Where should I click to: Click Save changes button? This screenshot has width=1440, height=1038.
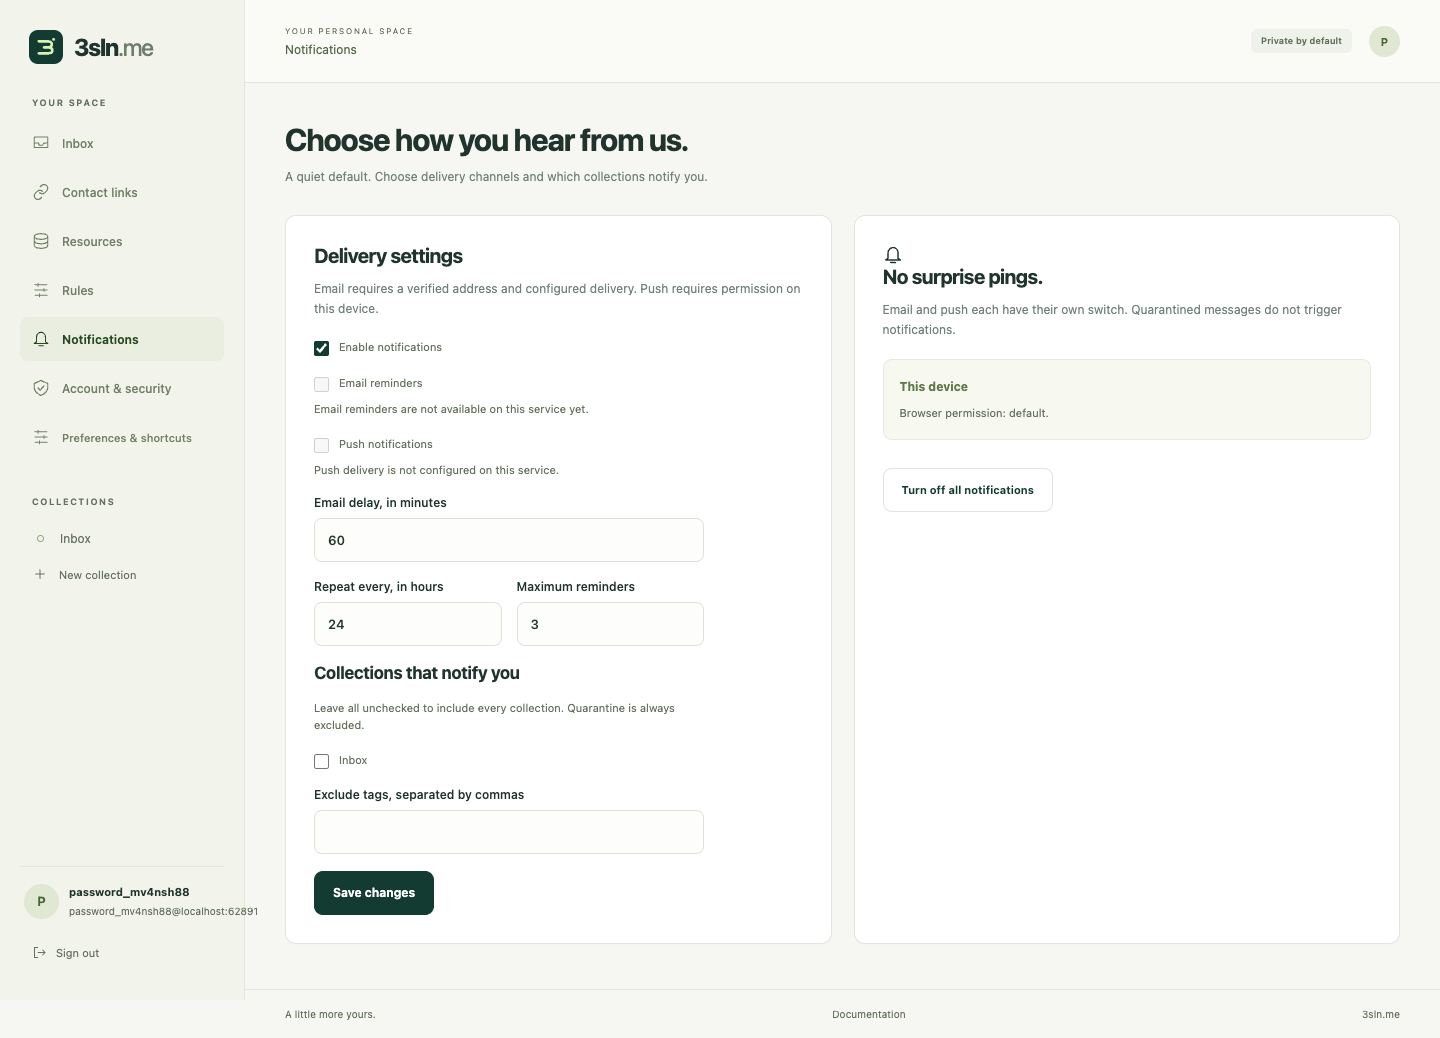point(374,893)
